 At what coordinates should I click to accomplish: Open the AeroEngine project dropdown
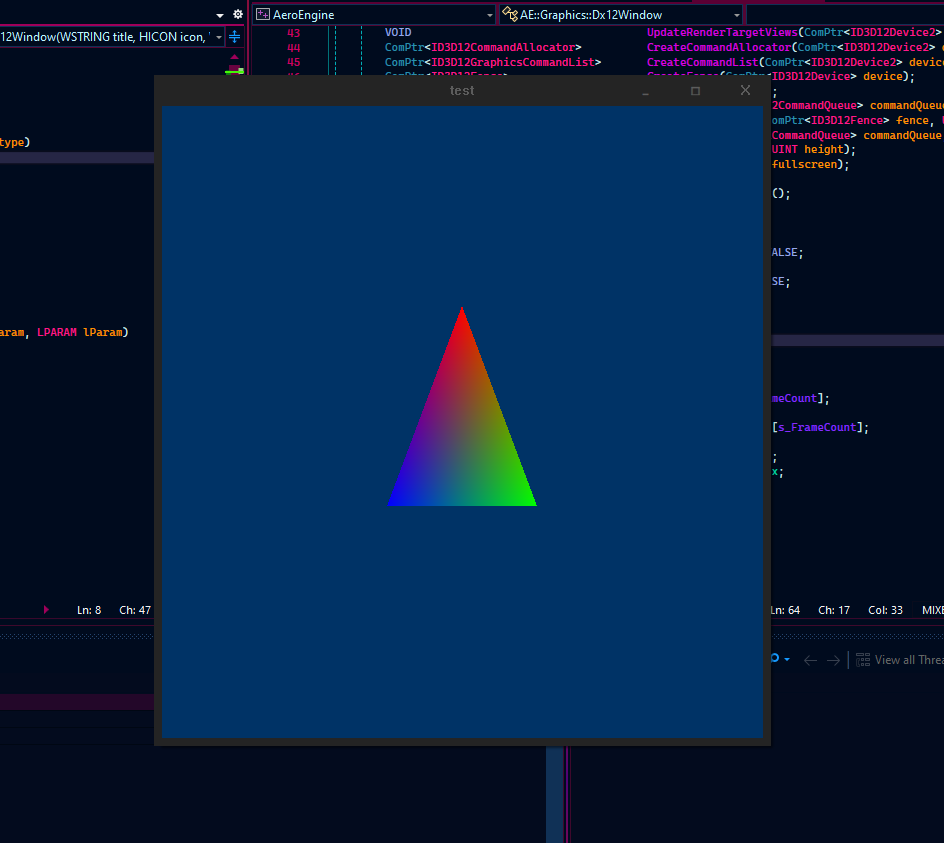pyautogui.click(x=489, y=15)
